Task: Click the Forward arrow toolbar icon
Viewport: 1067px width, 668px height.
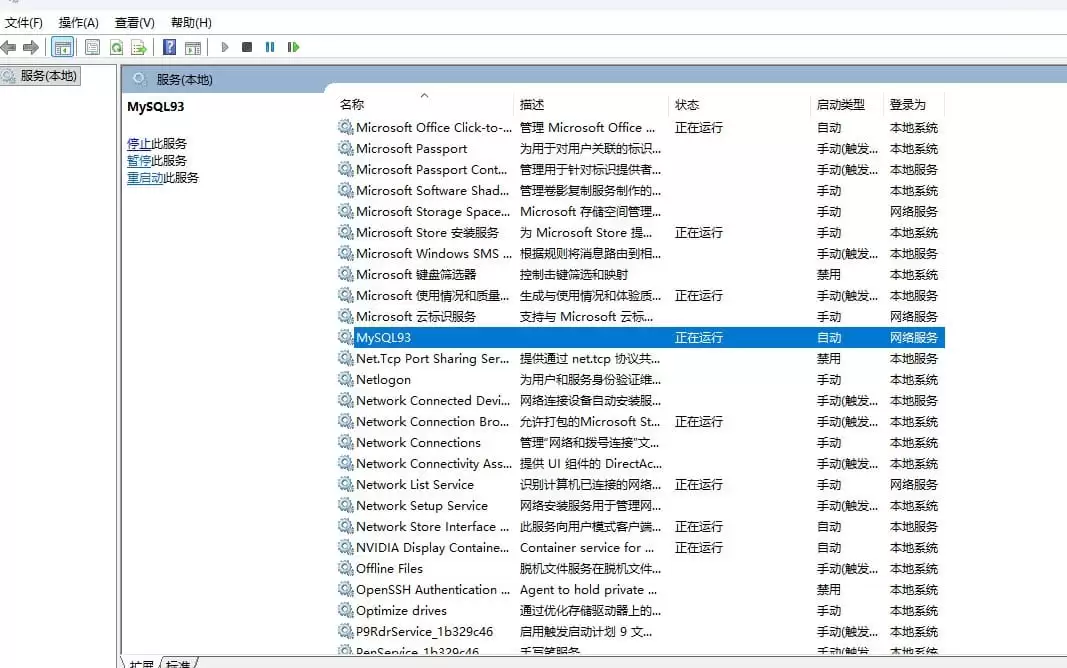Action: [x=30, y=47]
